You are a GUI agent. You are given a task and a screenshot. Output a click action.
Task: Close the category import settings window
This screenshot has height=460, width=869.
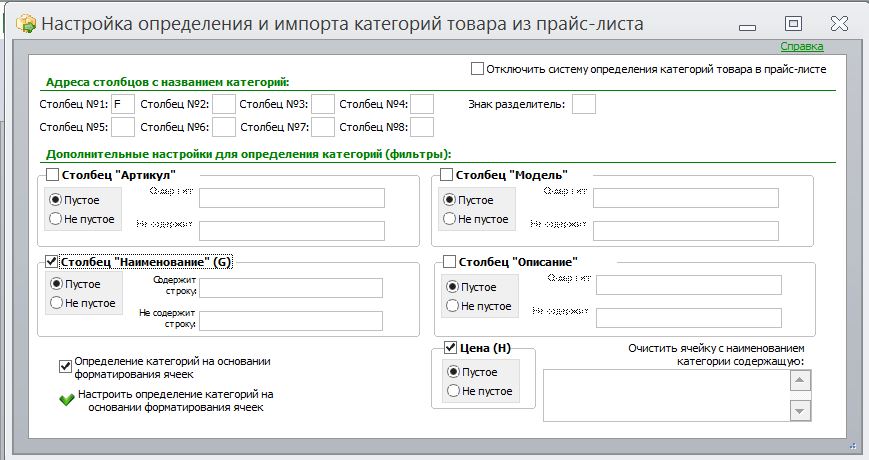coord(839,23)
